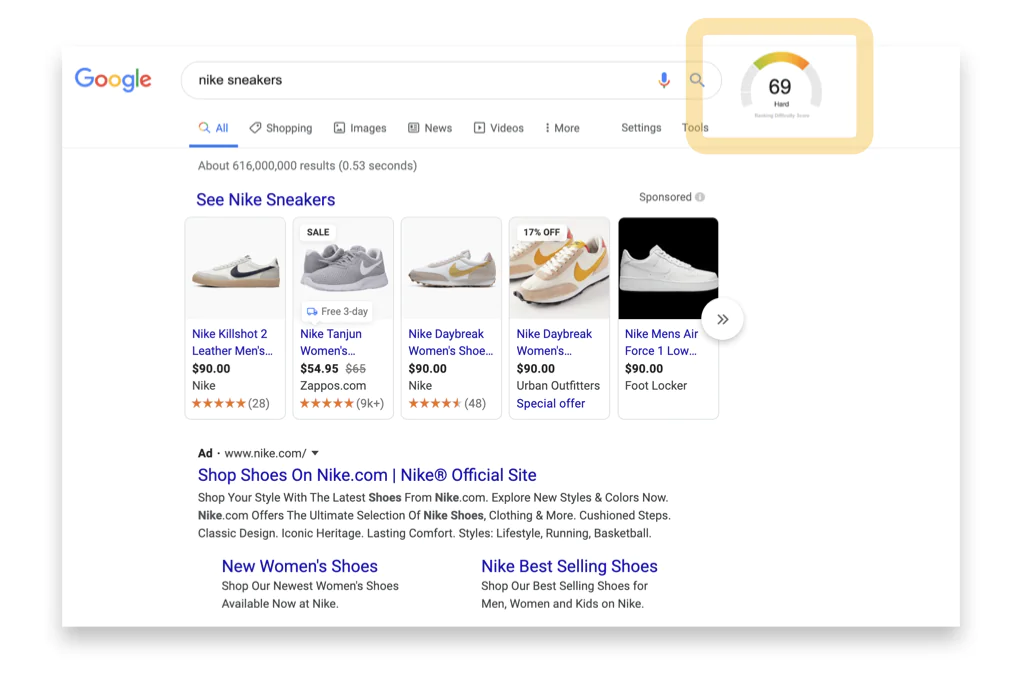Viewport: 1023px width, 684px height.
Task: Open Shop Shoes On Nike.com ad link
Action: tap(367, 475)
